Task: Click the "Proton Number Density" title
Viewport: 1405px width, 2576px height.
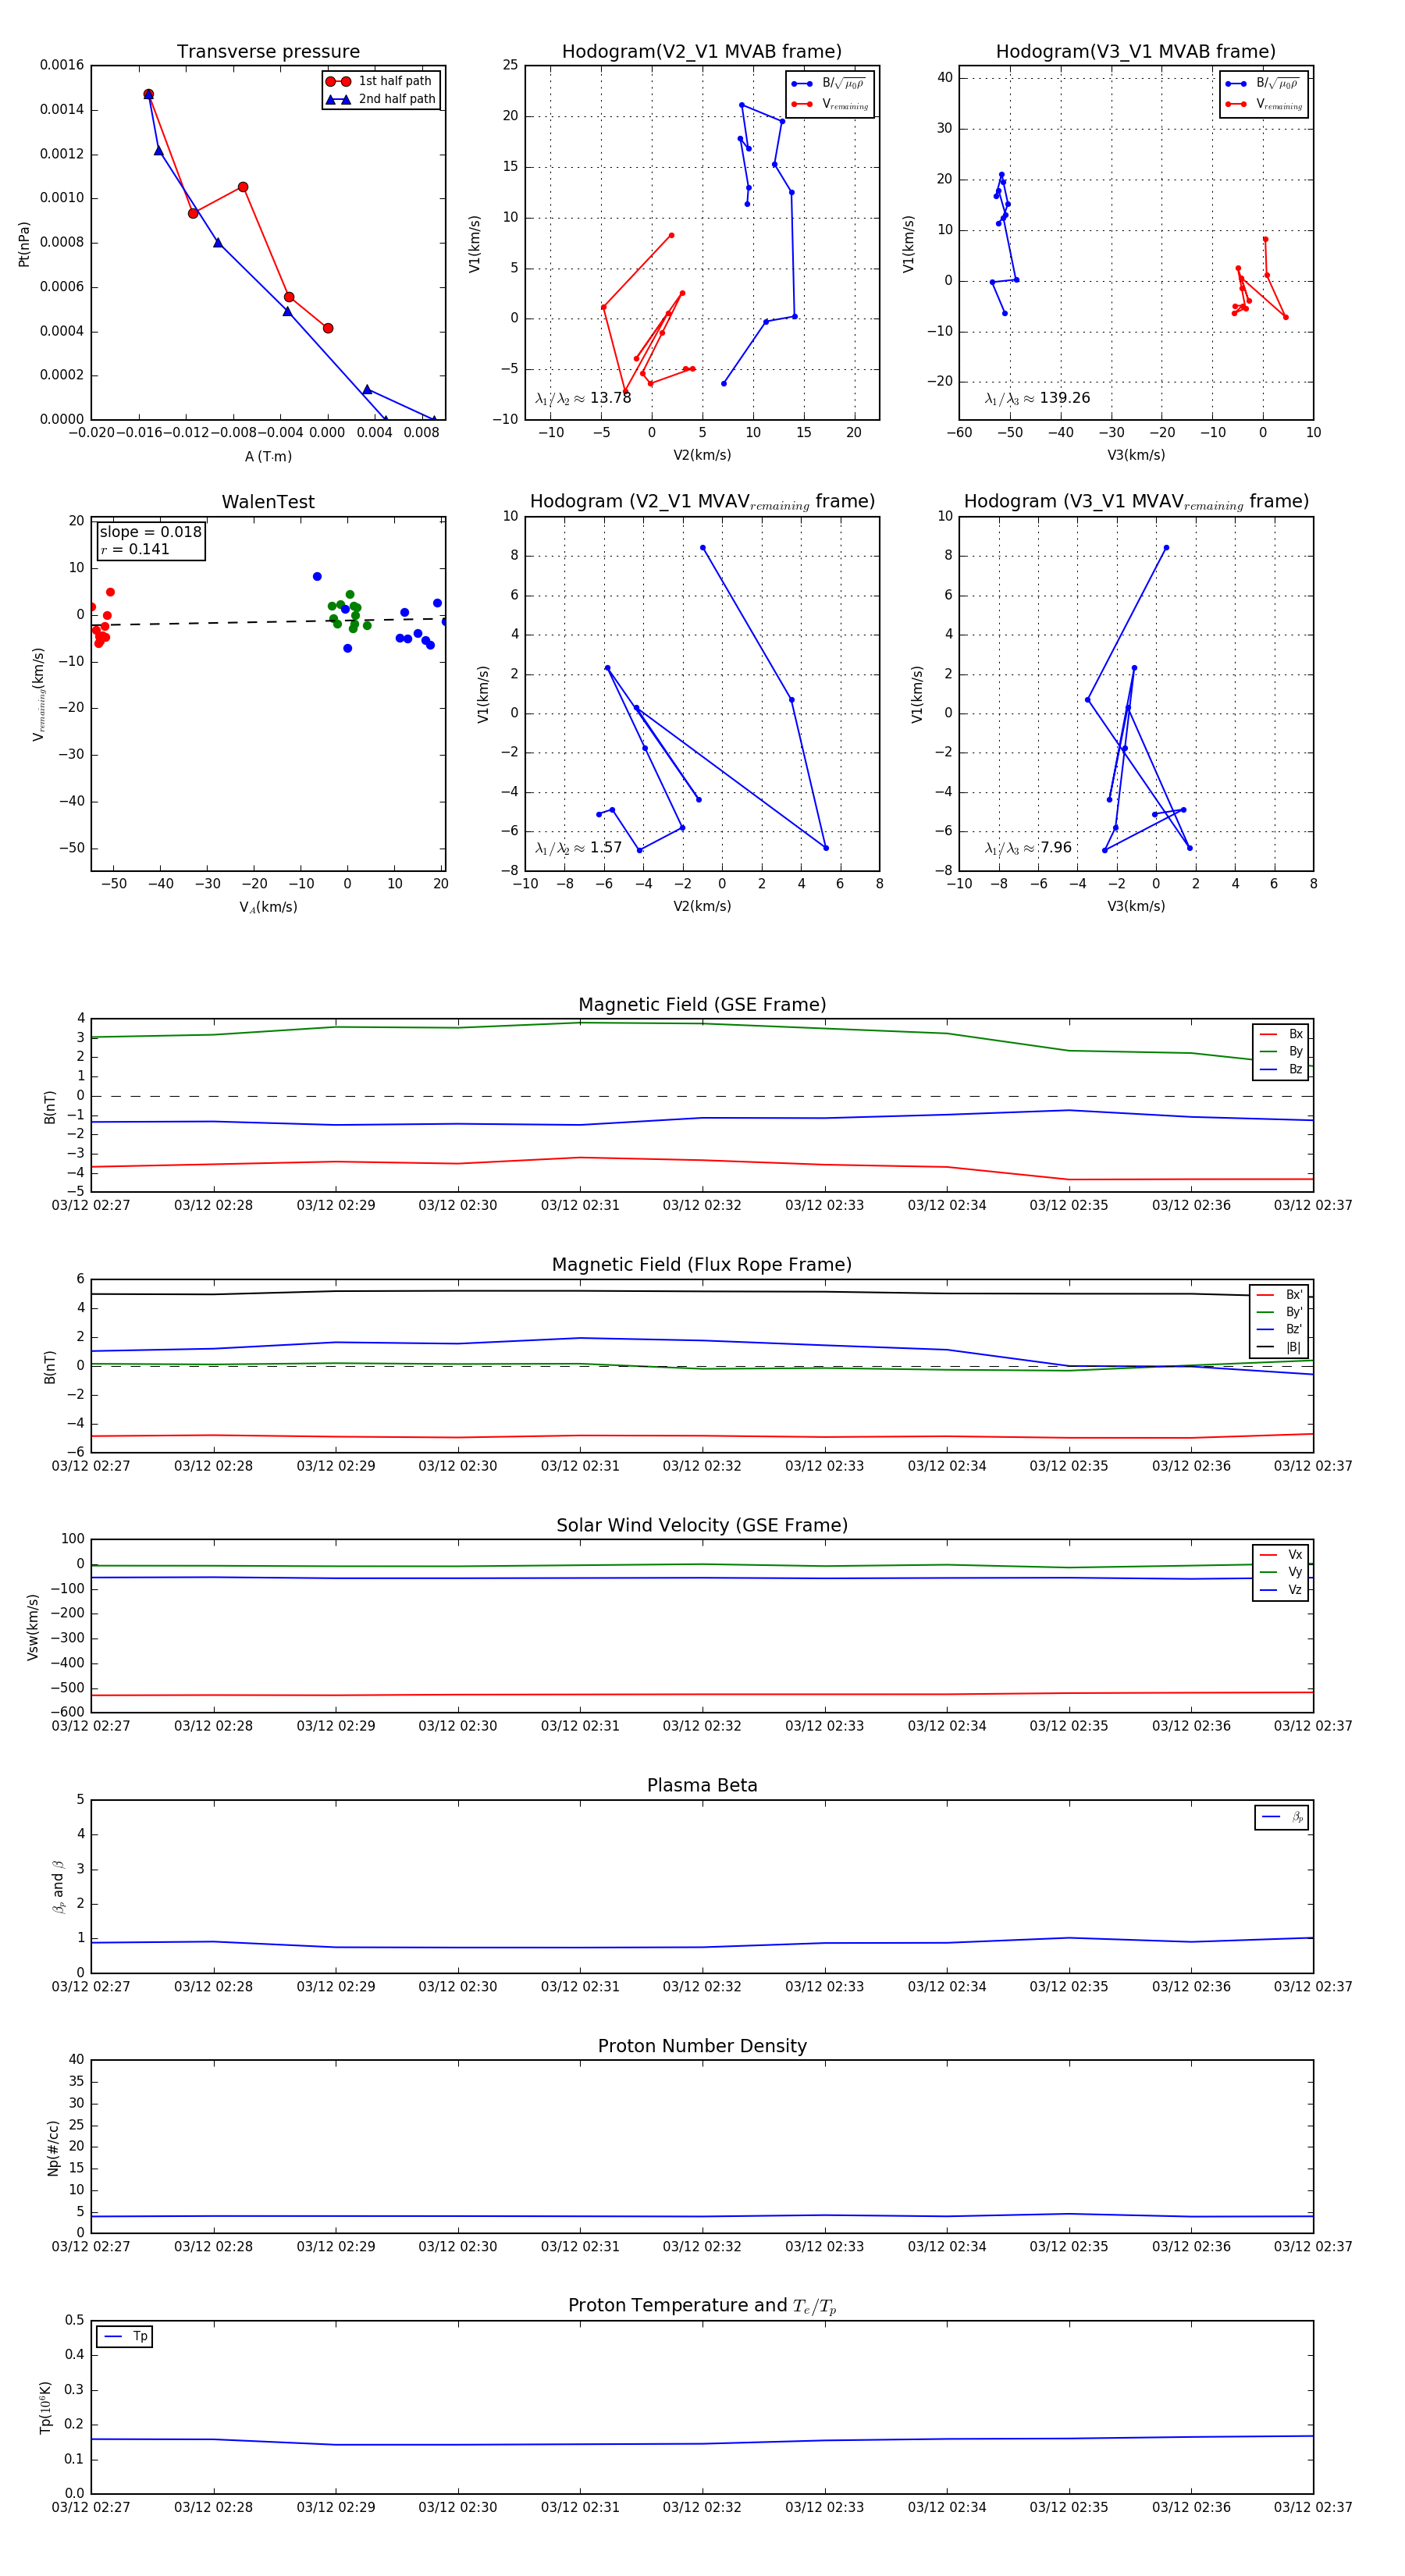Action: 702,2046
